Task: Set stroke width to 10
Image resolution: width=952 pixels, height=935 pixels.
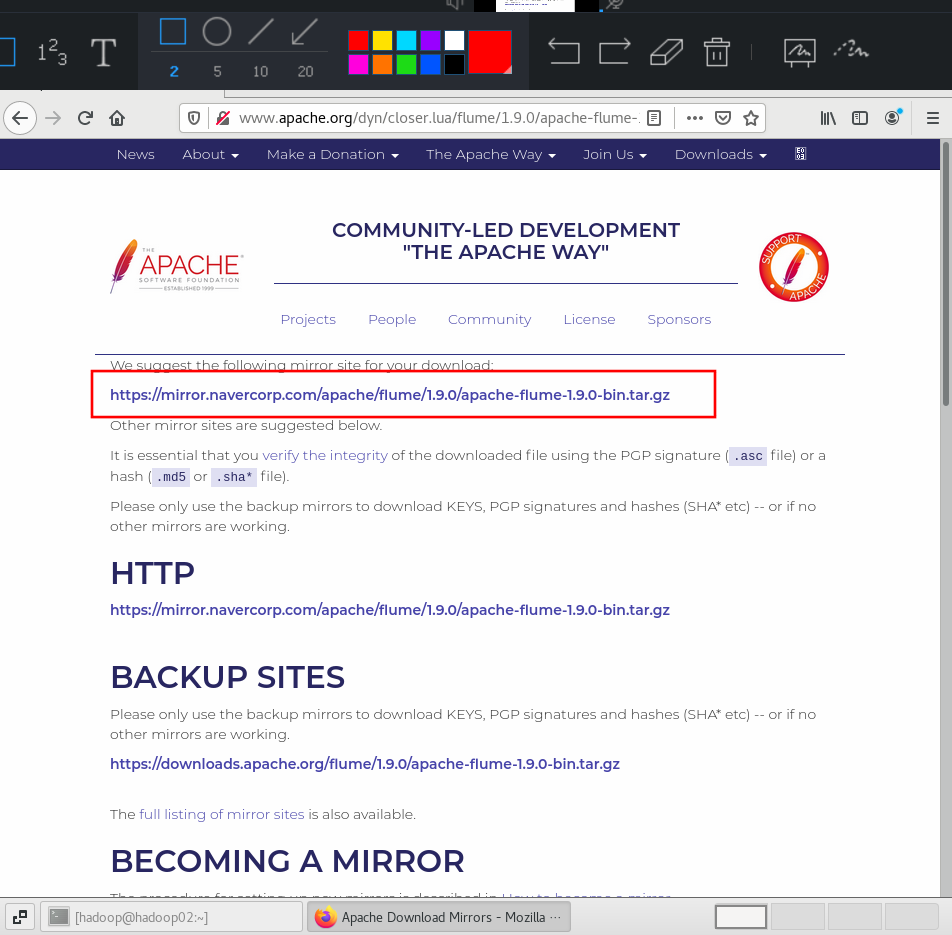Action: coord(260,72)
